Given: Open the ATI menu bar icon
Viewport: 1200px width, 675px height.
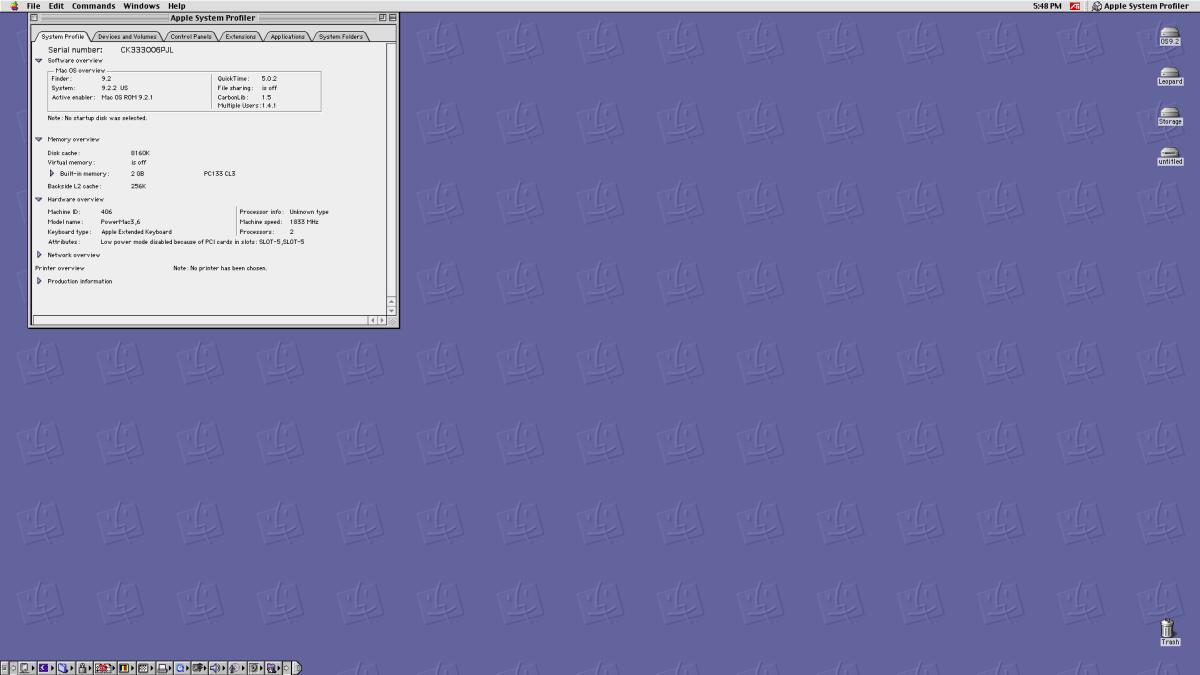Looking at the screenshot, I should pyautogui.click(x=1075, y=6).
